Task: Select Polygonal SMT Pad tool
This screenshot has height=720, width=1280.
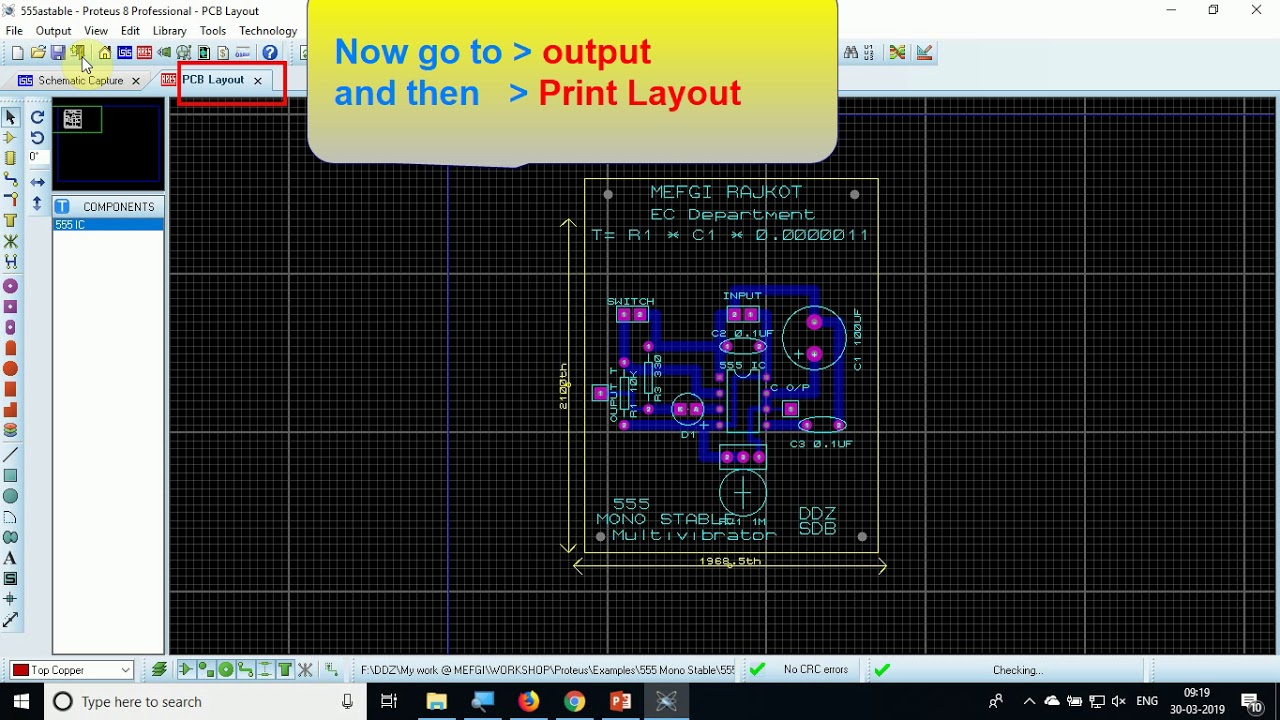Action: pos(10,410)
